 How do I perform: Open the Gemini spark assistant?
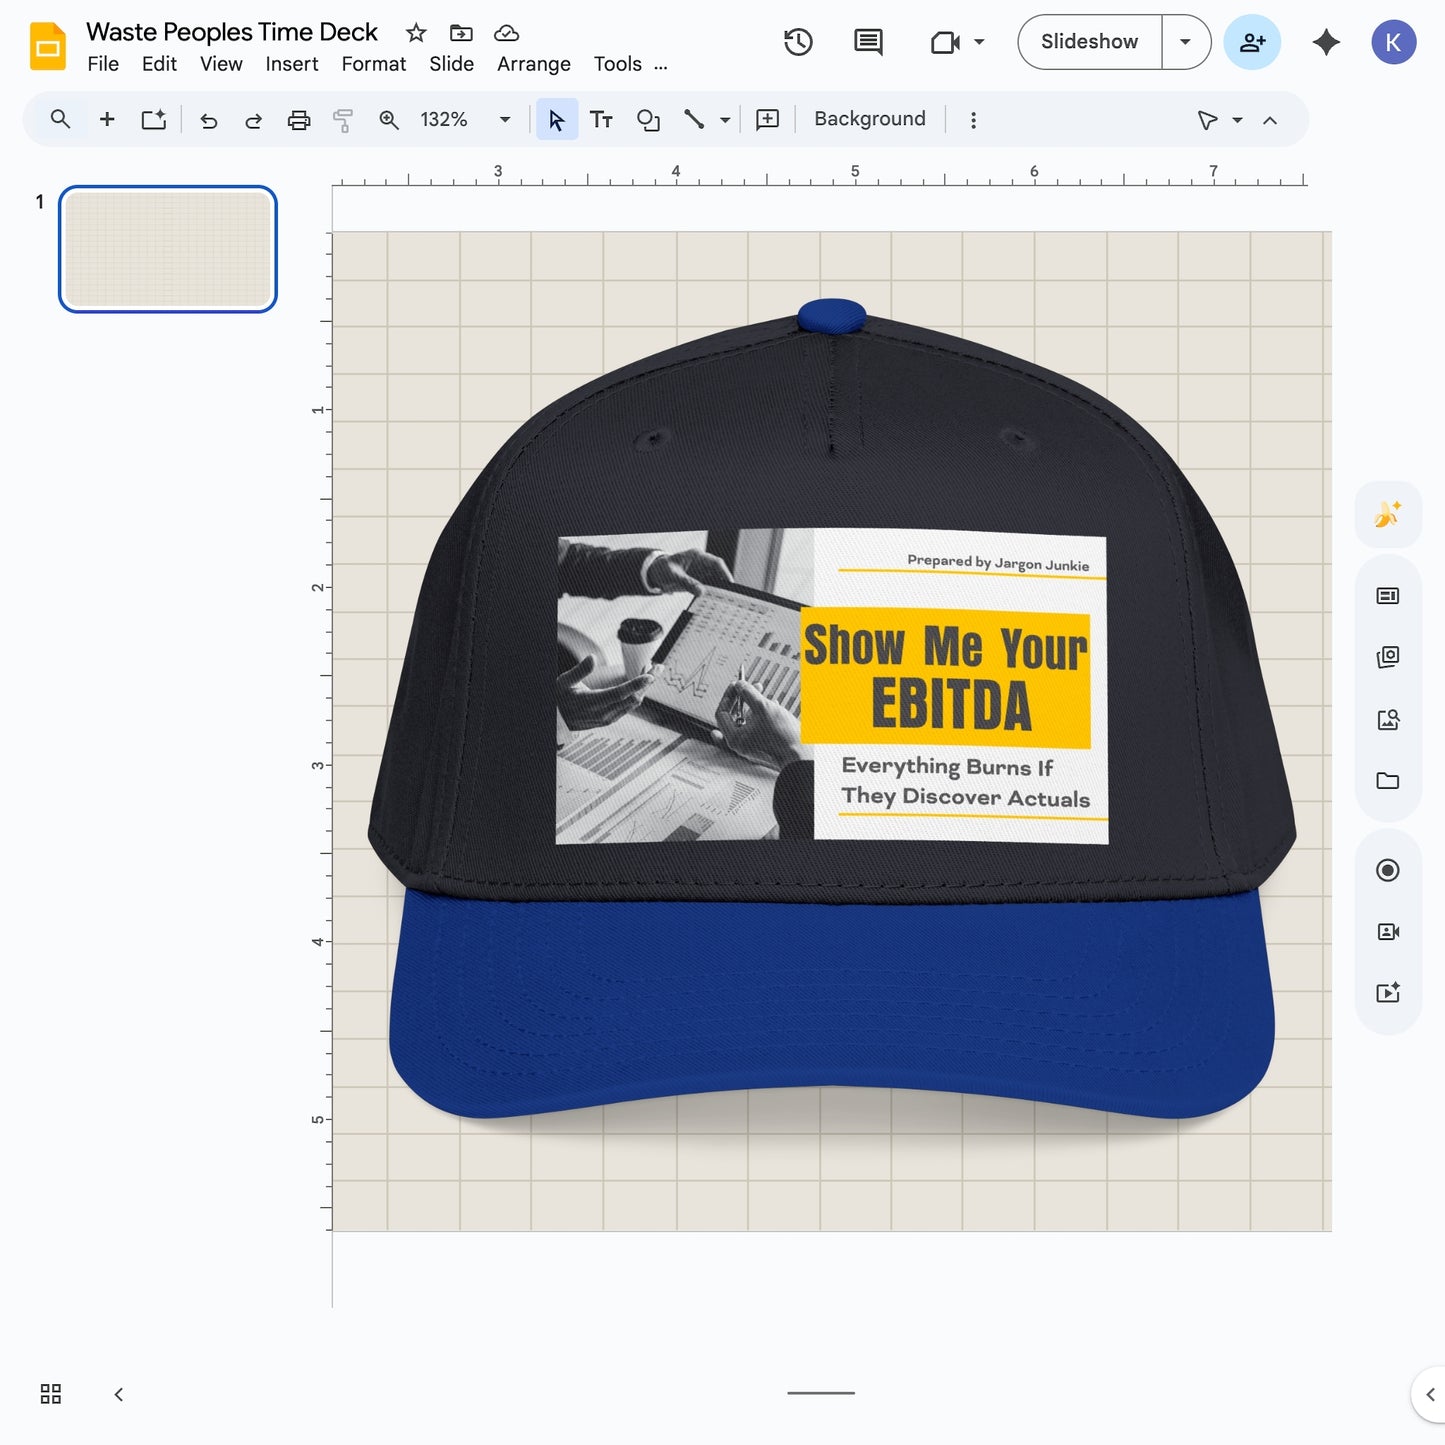pos(1326,42)
